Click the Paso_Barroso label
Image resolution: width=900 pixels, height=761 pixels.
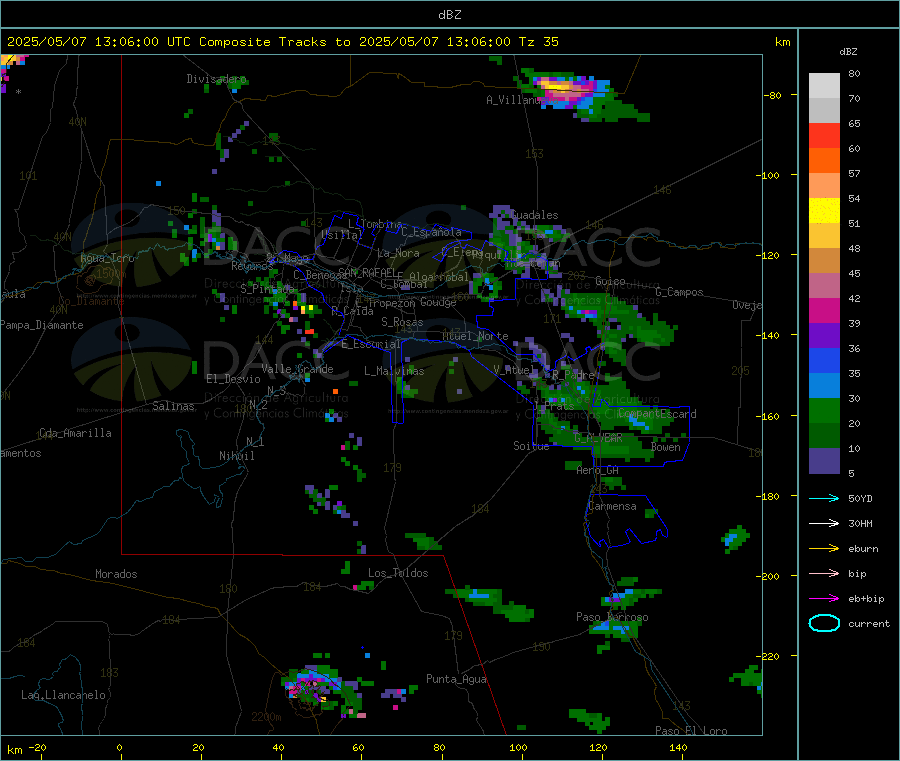coord(612,617)
